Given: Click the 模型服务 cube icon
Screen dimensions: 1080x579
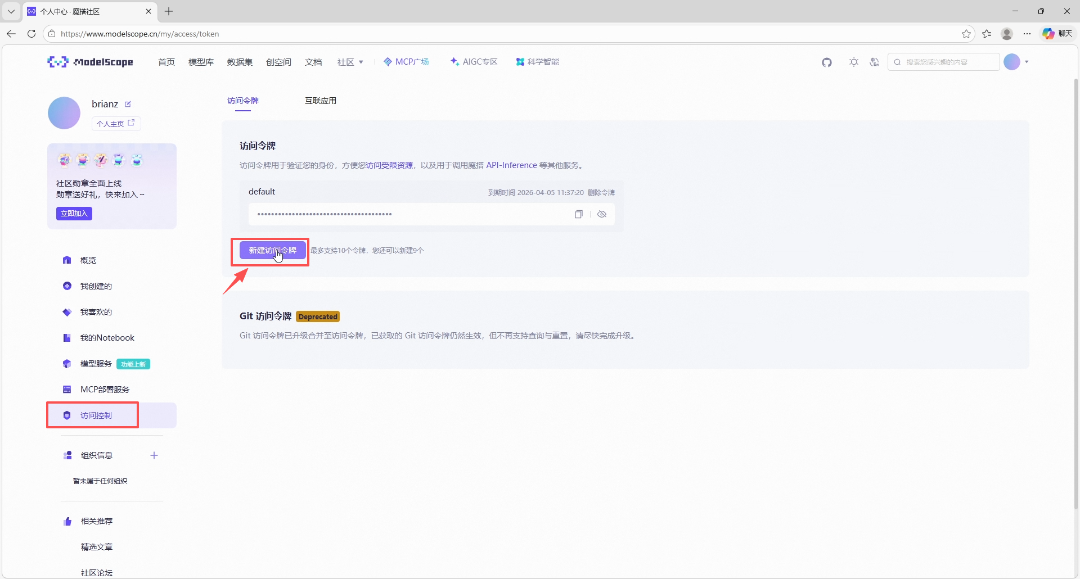Looking at the screenshot, I should coord(67,364).
